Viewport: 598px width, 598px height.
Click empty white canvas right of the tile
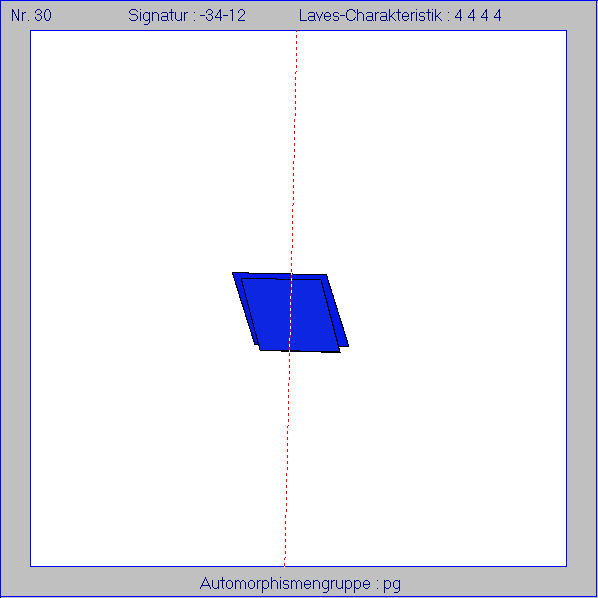point(458,305)
